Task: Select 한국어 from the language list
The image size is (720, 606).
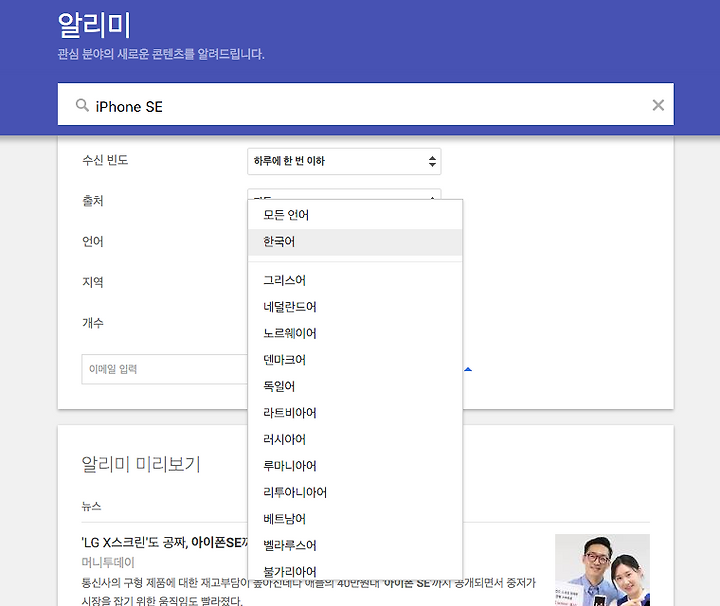Action: tap(355, 241)
